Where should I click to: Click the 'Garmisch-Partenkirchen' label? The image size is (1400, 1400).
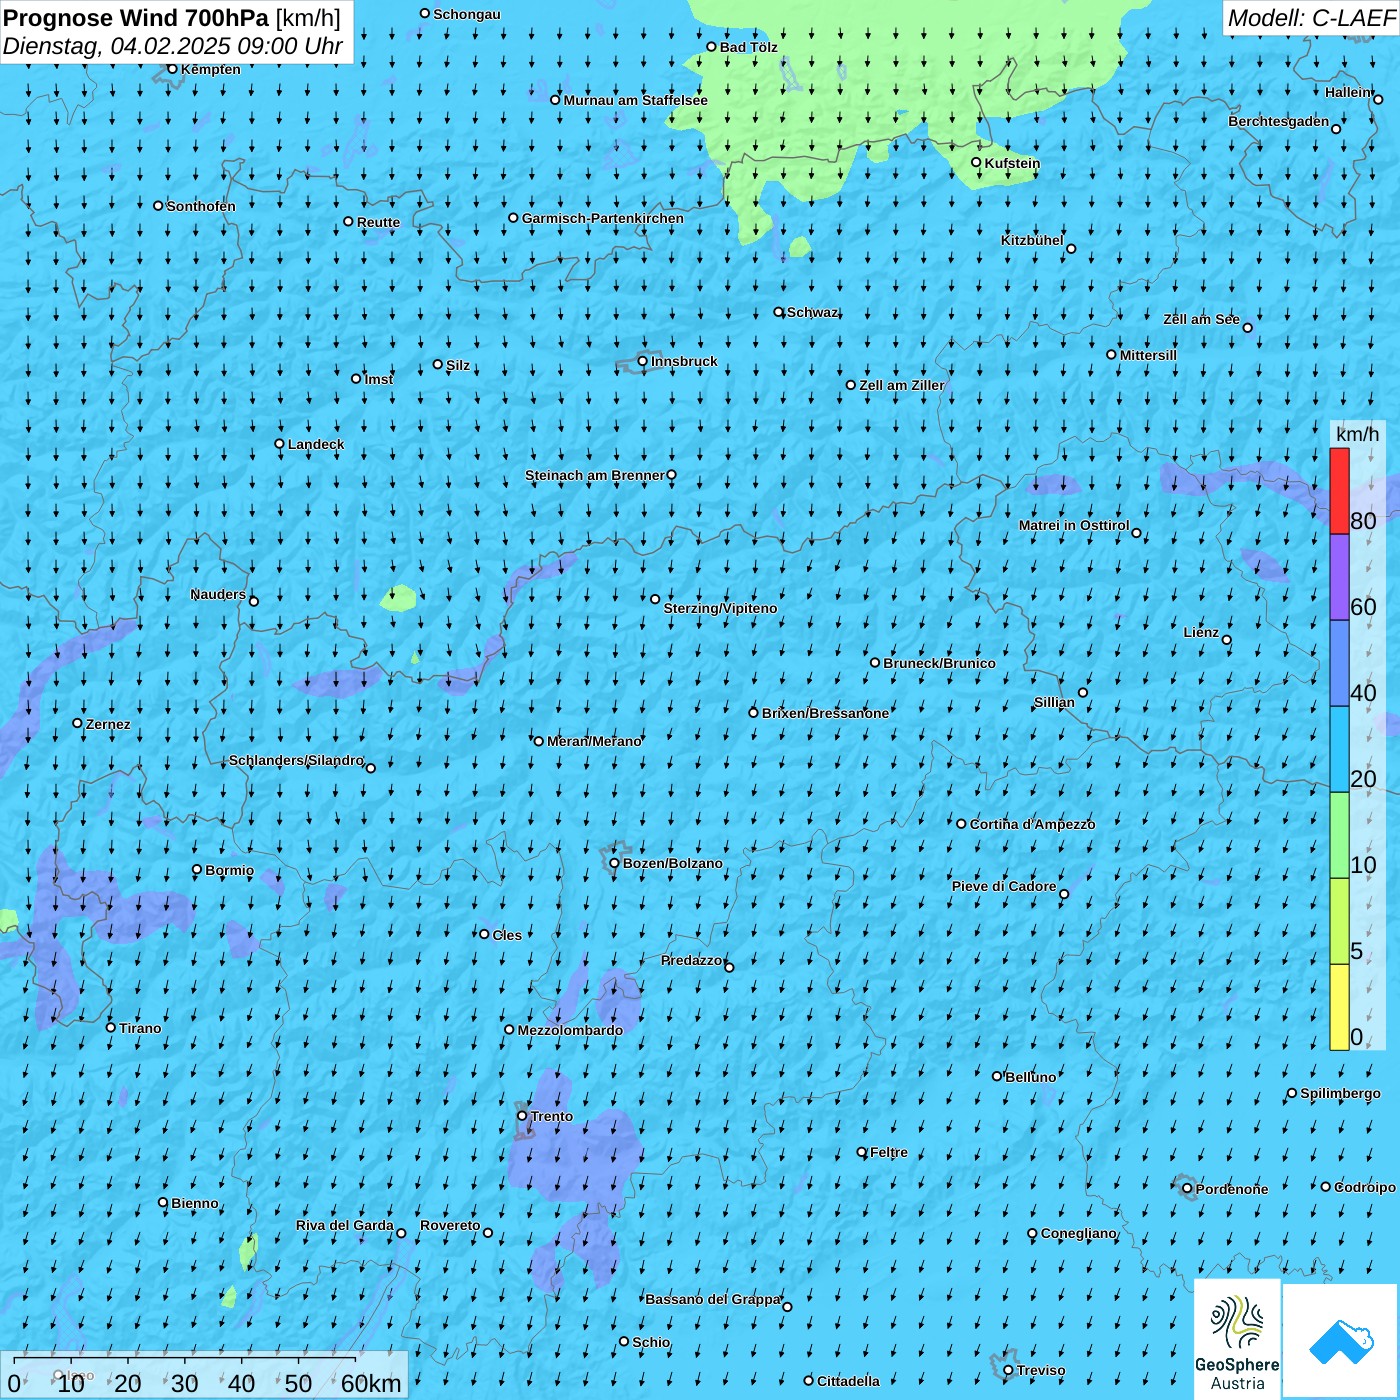[x=603, y=218]
